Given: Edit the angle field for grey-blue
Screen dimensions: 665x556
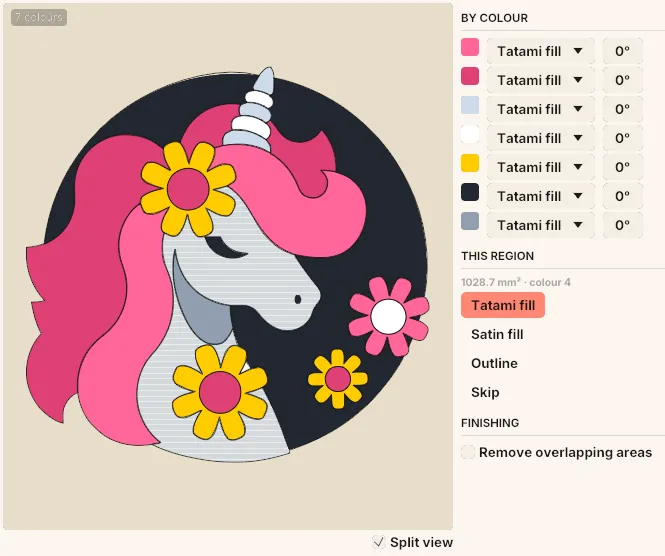Looking at the screenshot, I should (623, 225).
